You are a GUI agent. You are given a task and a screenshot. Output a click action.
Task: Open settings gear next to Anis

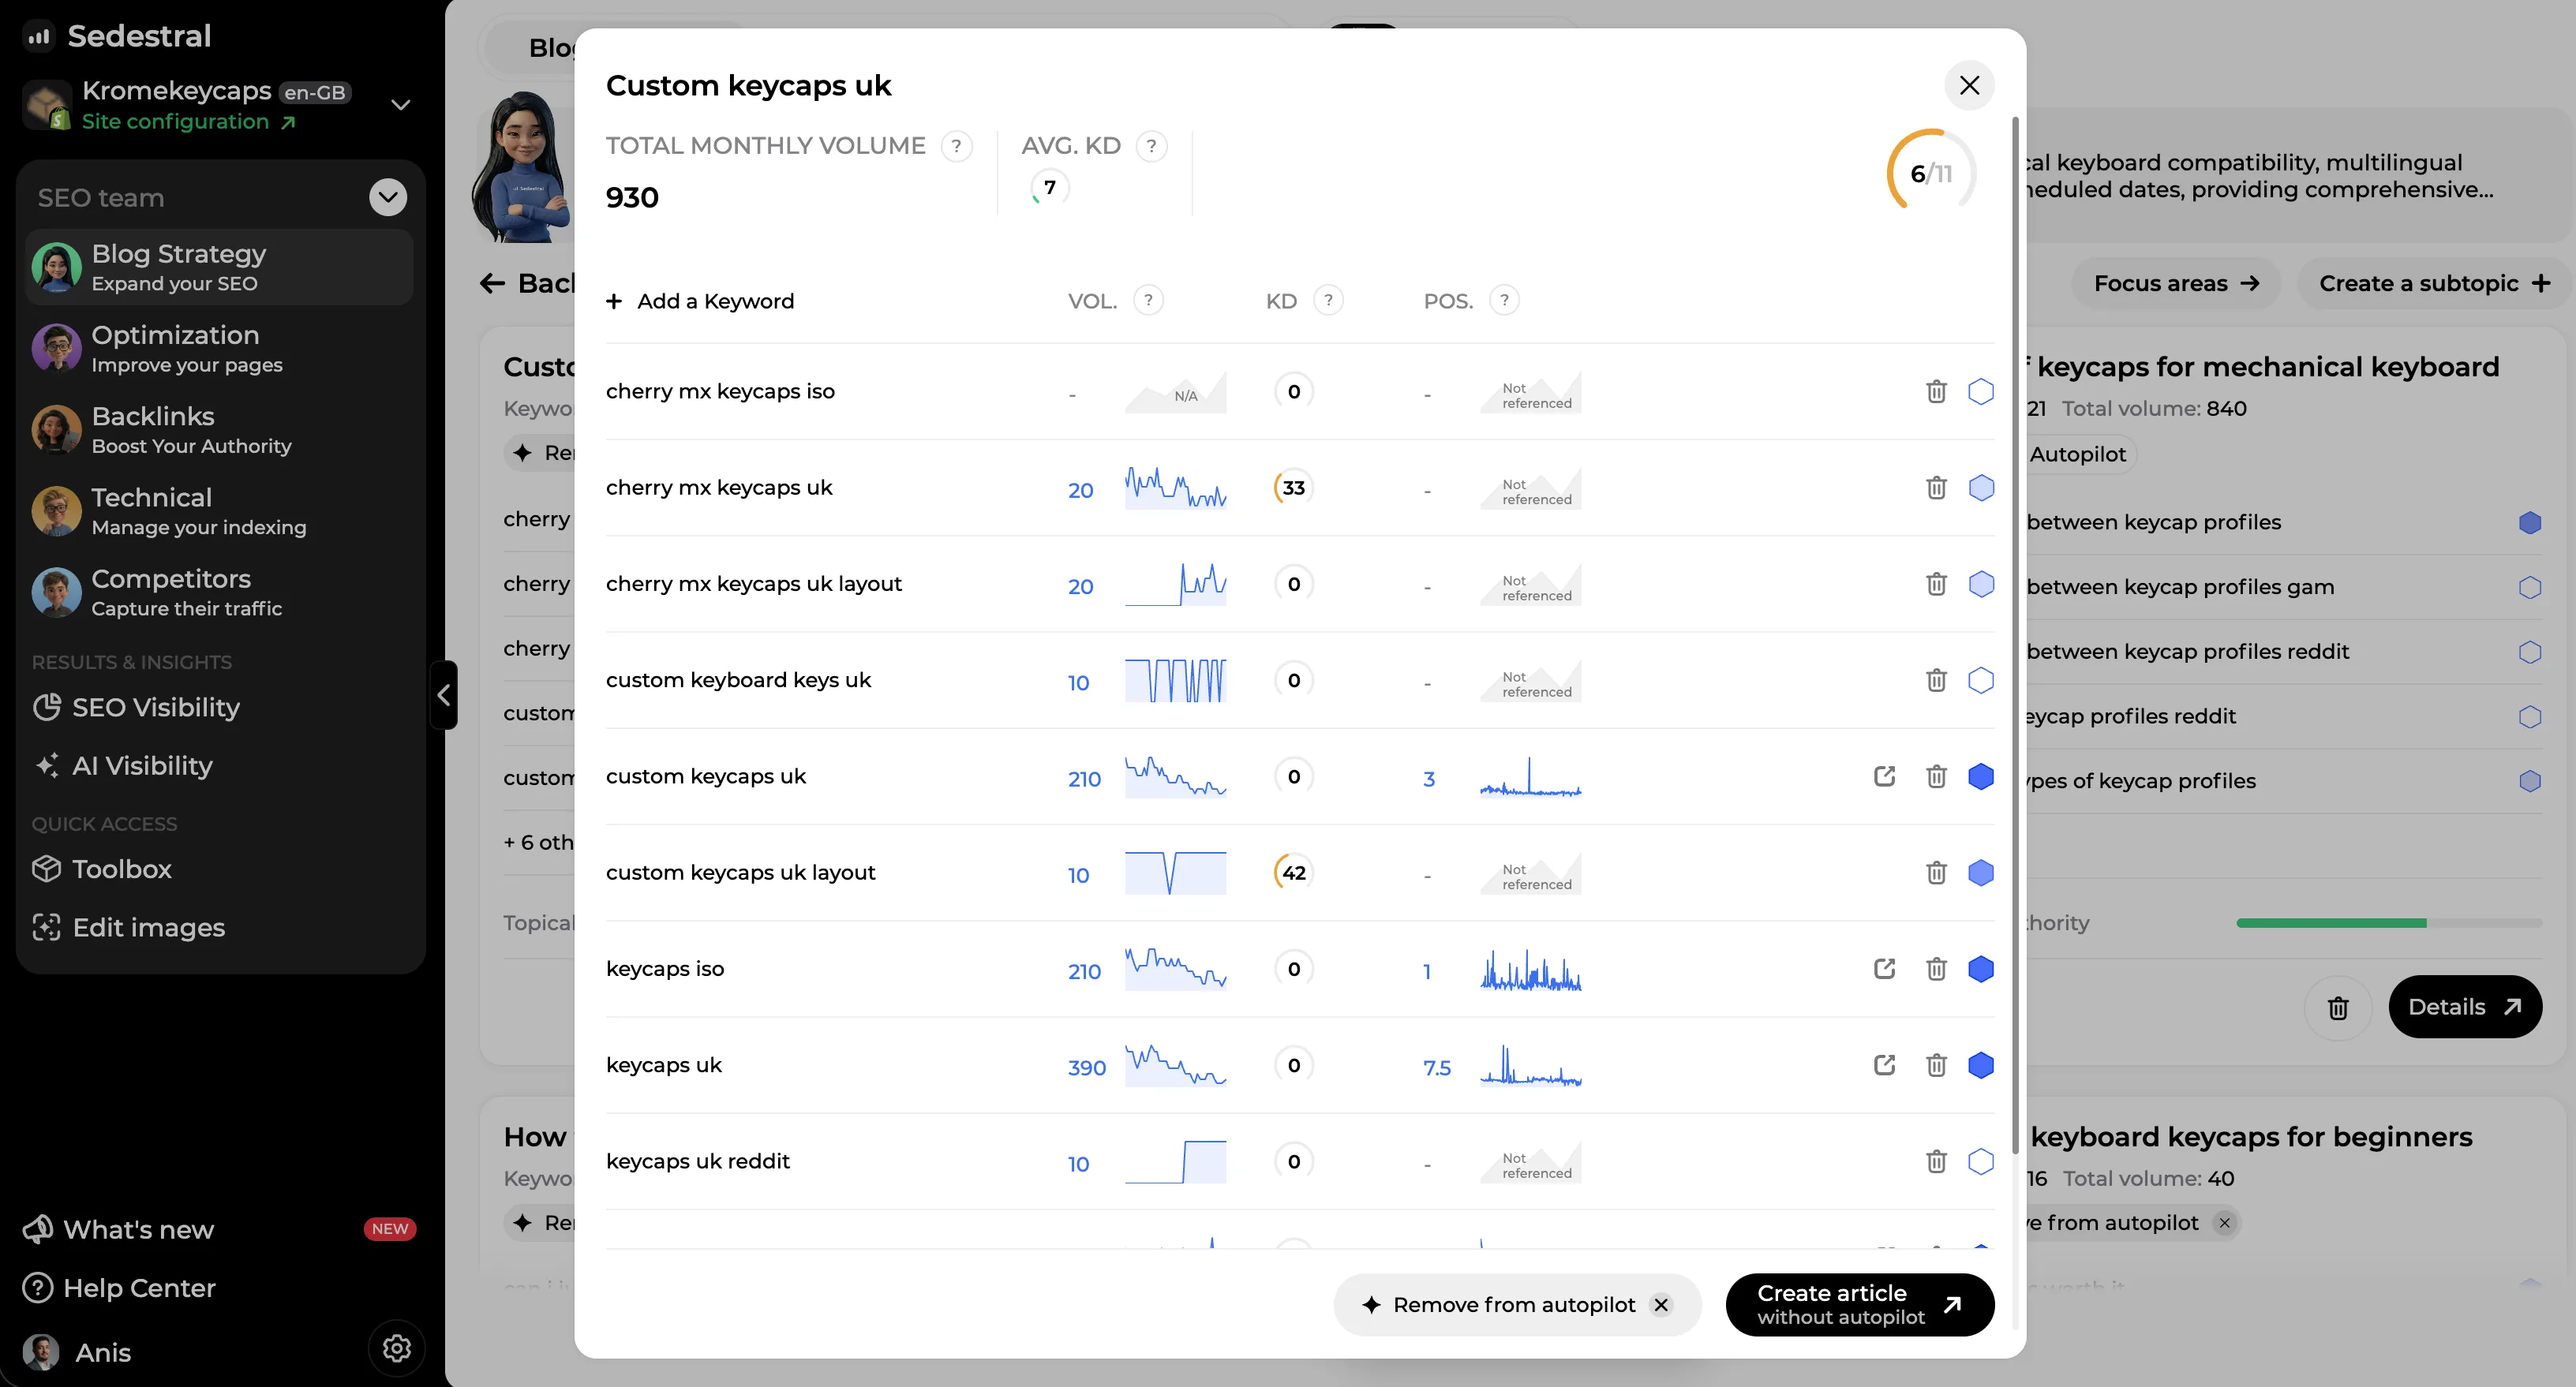point(396,1349)
